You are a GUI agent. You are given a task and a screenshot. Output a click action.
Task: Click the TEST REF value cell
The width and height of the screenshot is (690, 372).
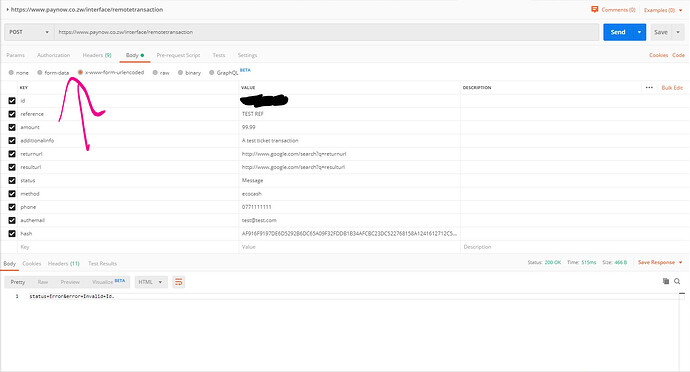(x=349, y=114)
